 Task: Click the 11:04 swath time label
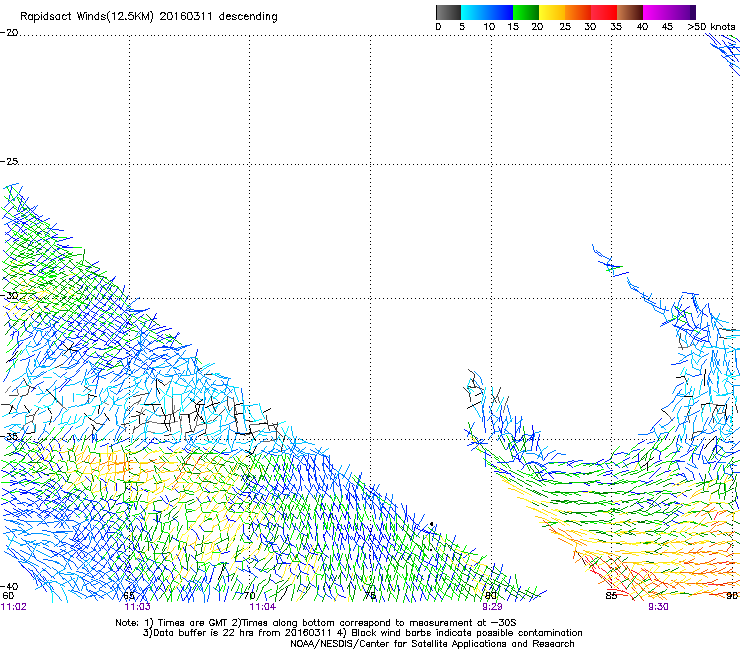click(x=262, y=607)
